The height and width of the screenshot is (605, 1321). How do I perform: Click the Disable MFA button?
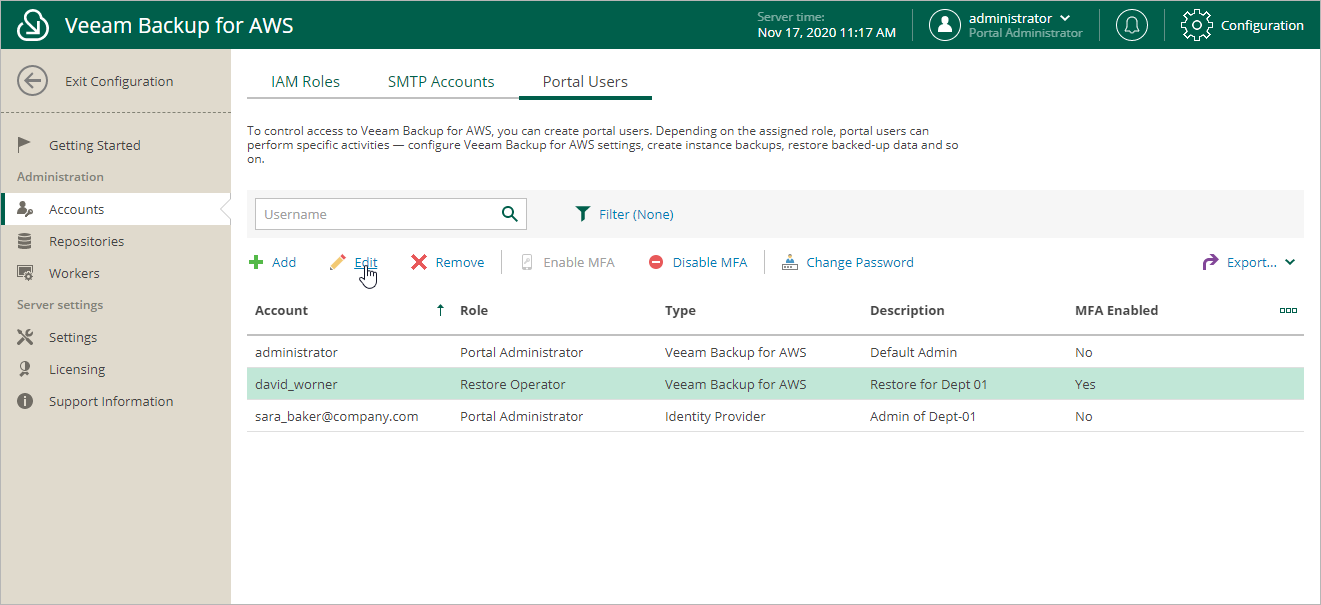(x=698, y=262)
